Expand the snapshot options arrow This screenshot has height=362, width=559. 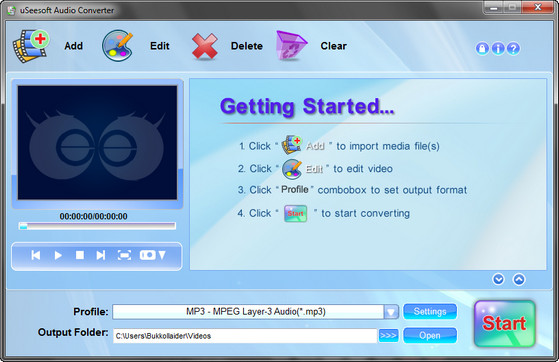[x=162, y=255]
